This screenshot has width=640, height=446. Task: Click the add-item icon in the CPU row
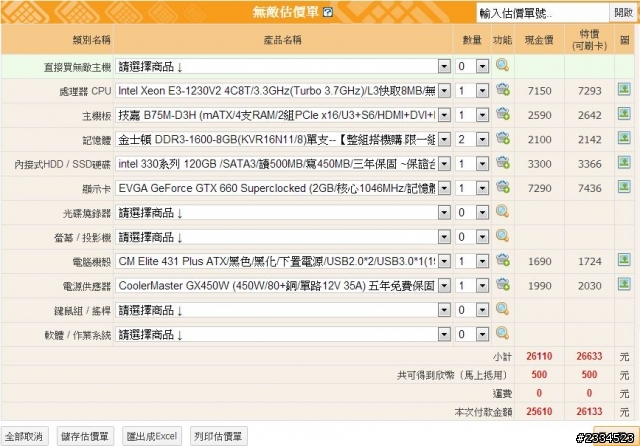pos(502,91)
